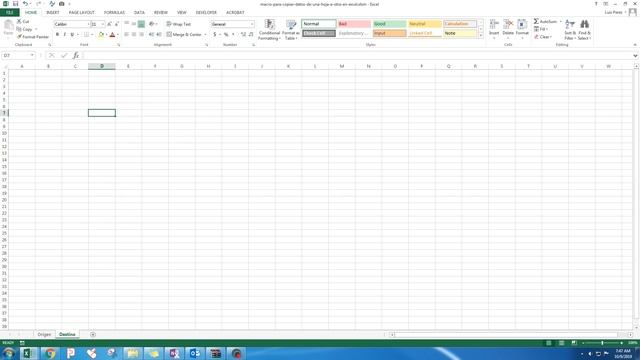
Task: Increase the font size
Action: click(x=109, y=24)
